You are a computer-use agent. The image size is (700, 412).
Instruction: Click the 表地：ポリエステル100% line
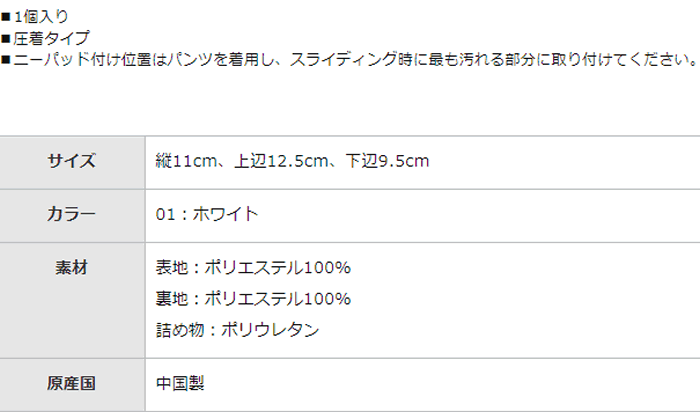click(253, 268)
